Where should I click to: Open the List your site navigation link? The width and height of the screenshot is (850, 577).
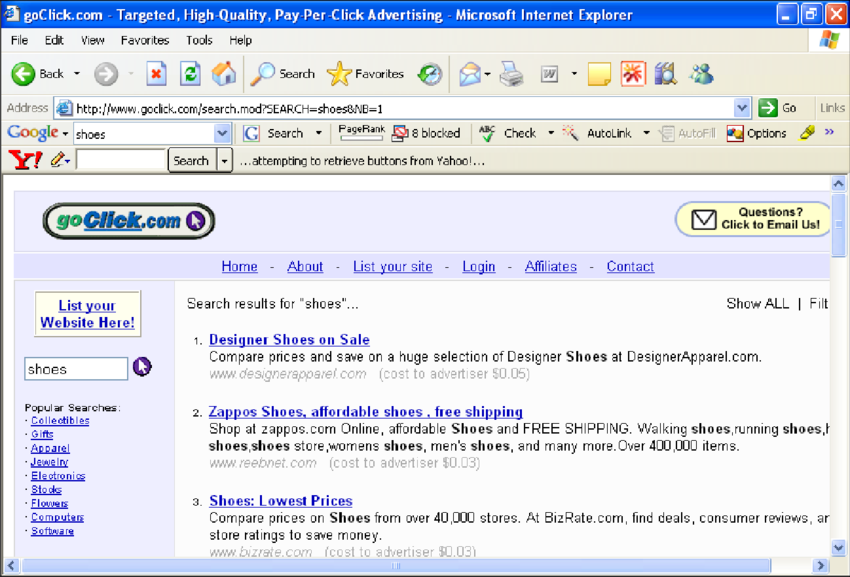392,267
